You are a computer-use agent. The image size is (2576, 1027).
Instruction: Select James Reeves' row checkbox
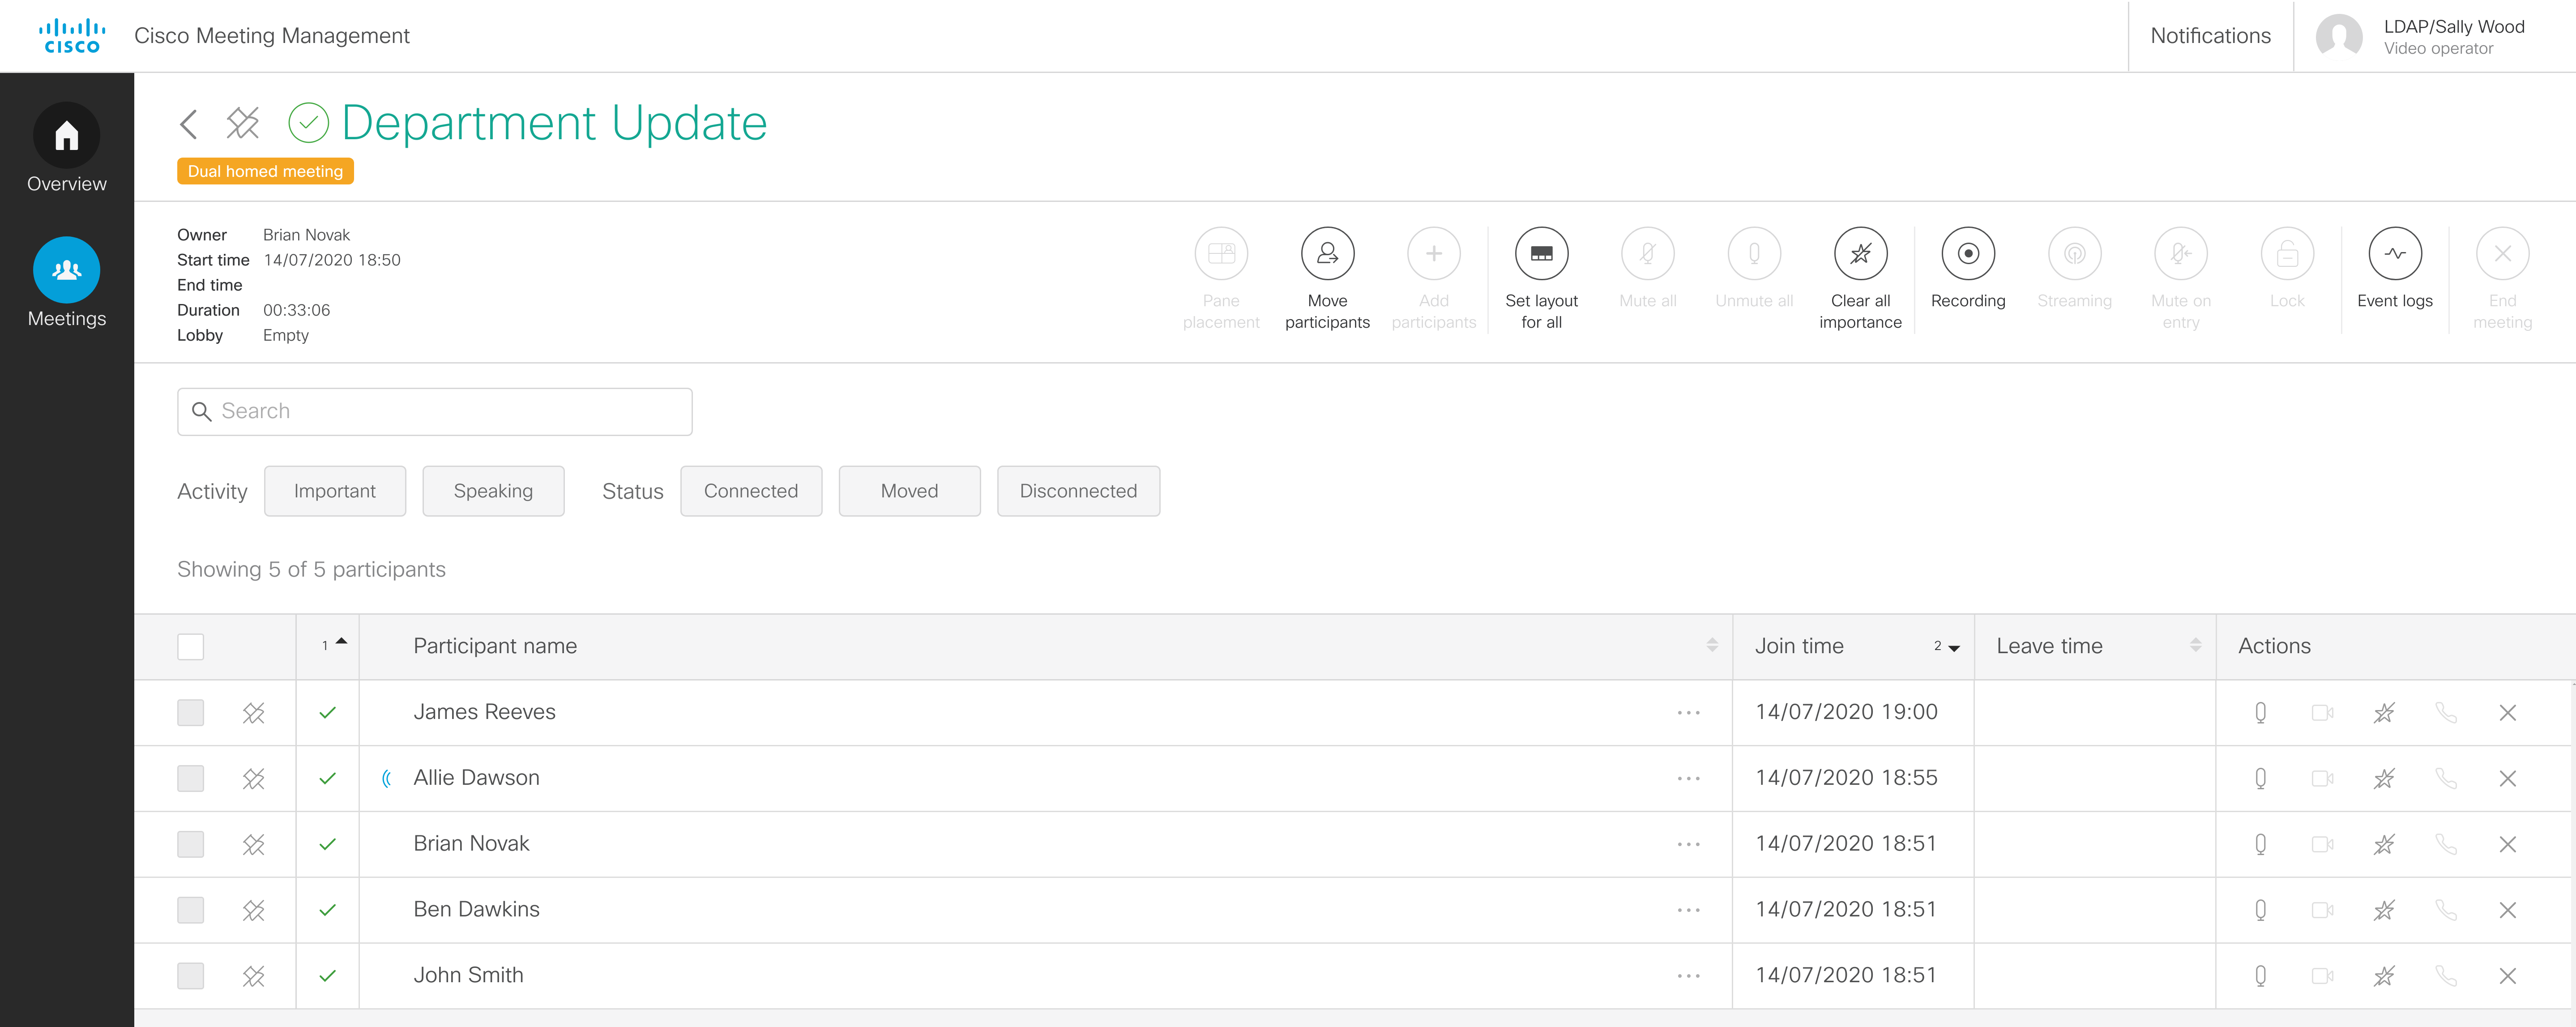[190, 713]
